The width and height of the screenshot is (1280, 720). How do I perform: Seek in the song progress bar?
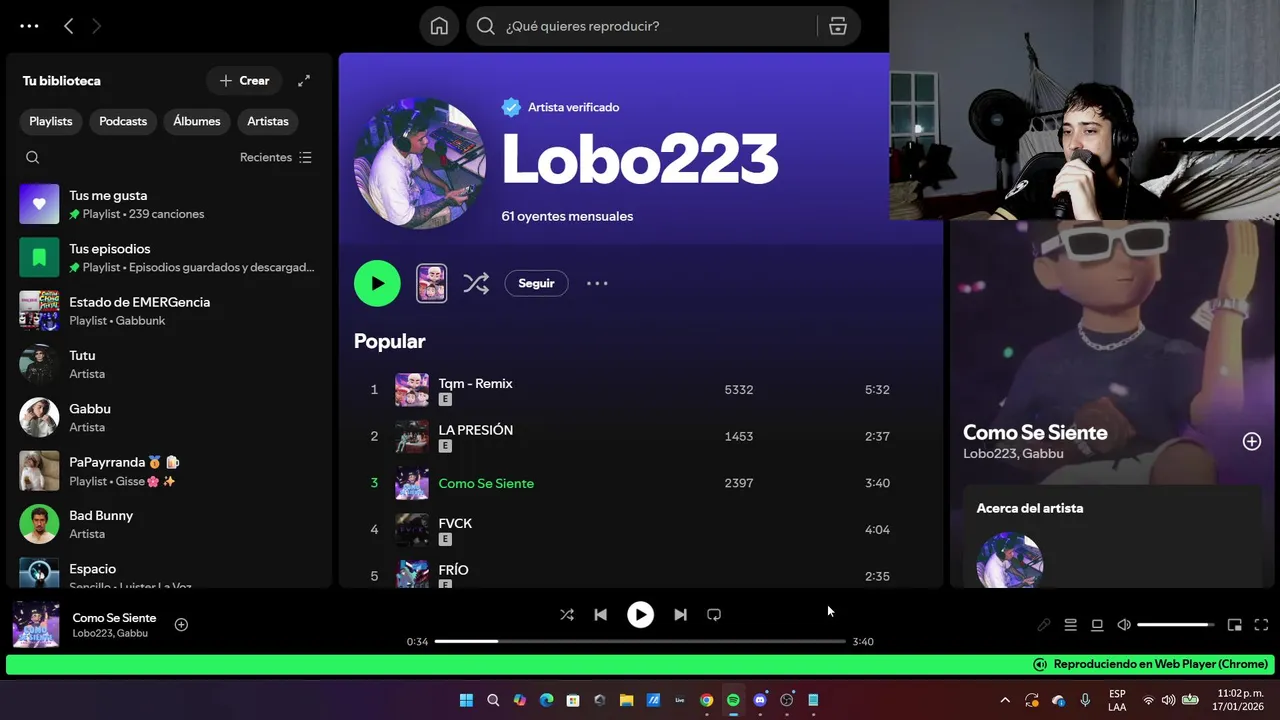point(640,641)
